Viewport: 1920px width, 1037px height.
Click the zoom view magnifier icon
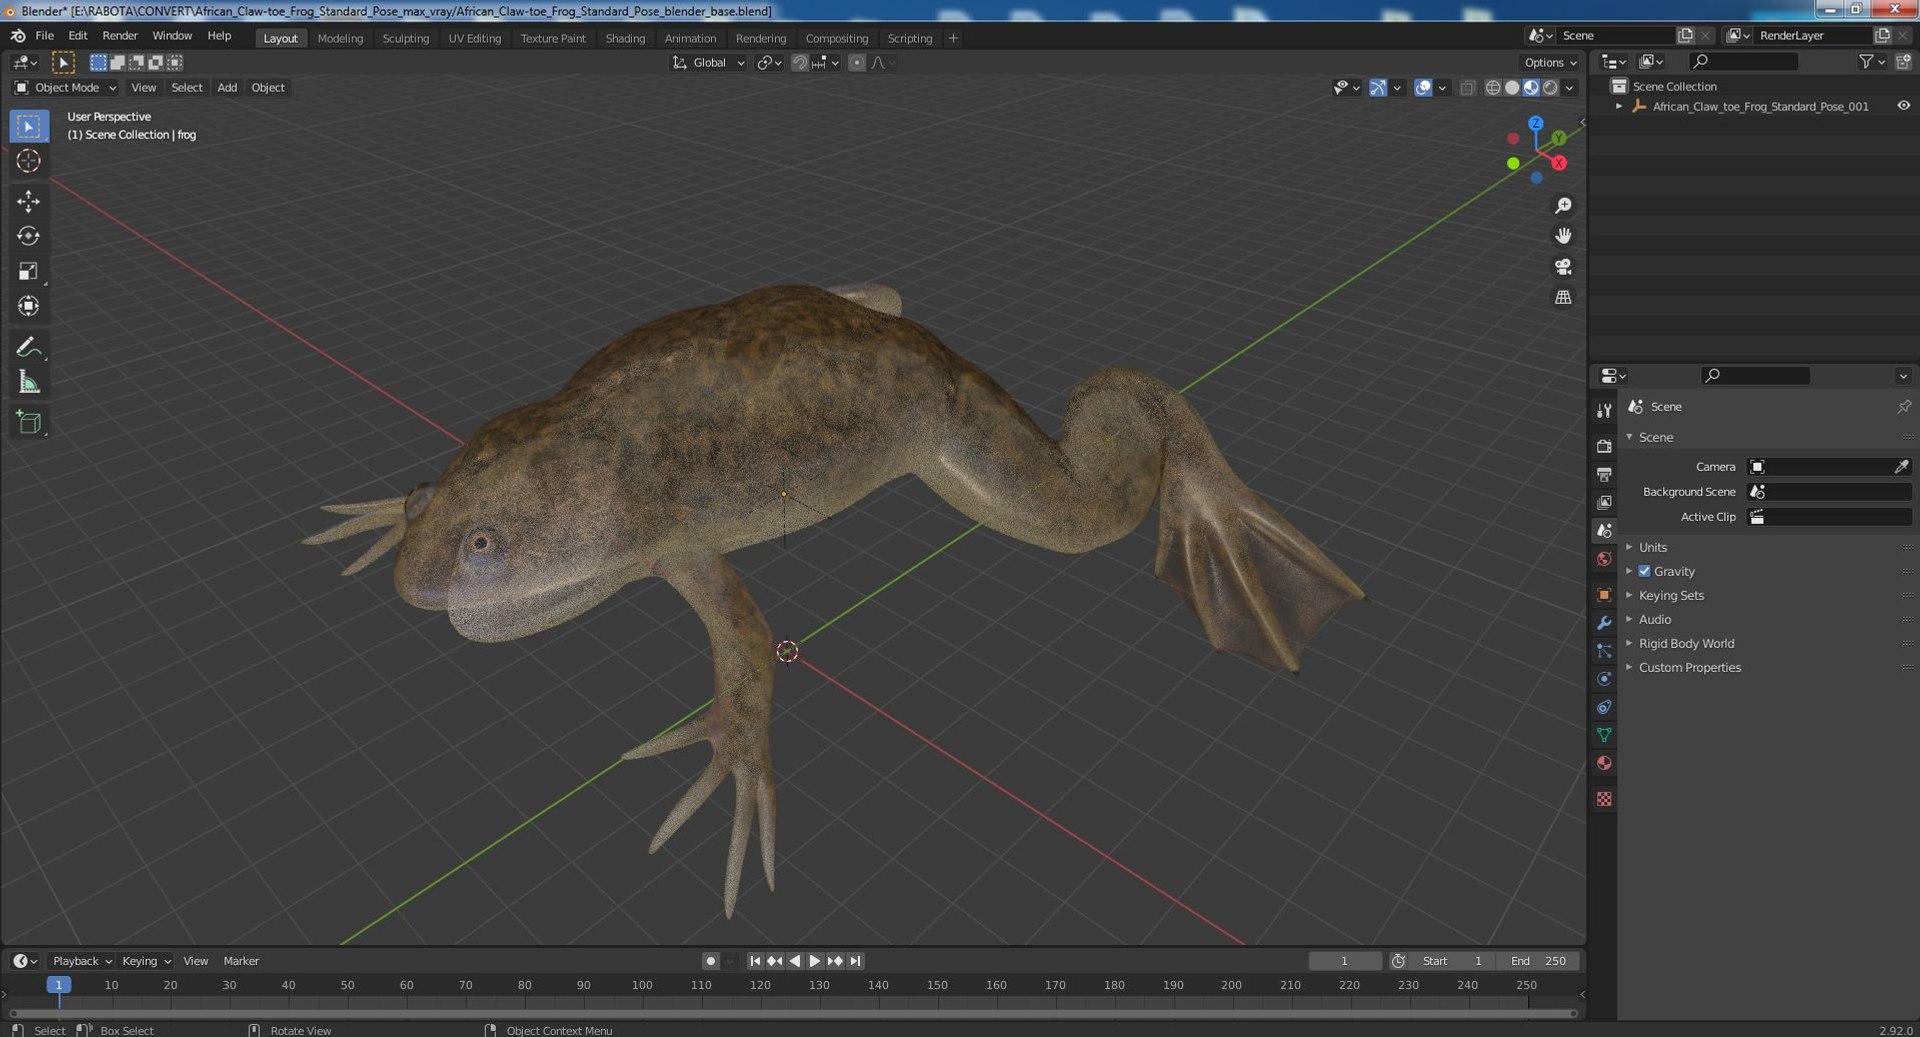coord(1563,205)
